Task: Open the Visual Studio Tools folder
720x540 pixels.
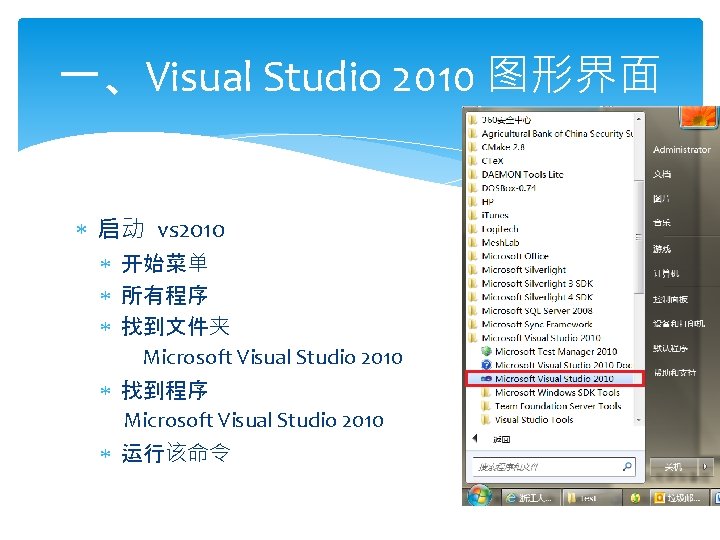Action: [527, 420]
